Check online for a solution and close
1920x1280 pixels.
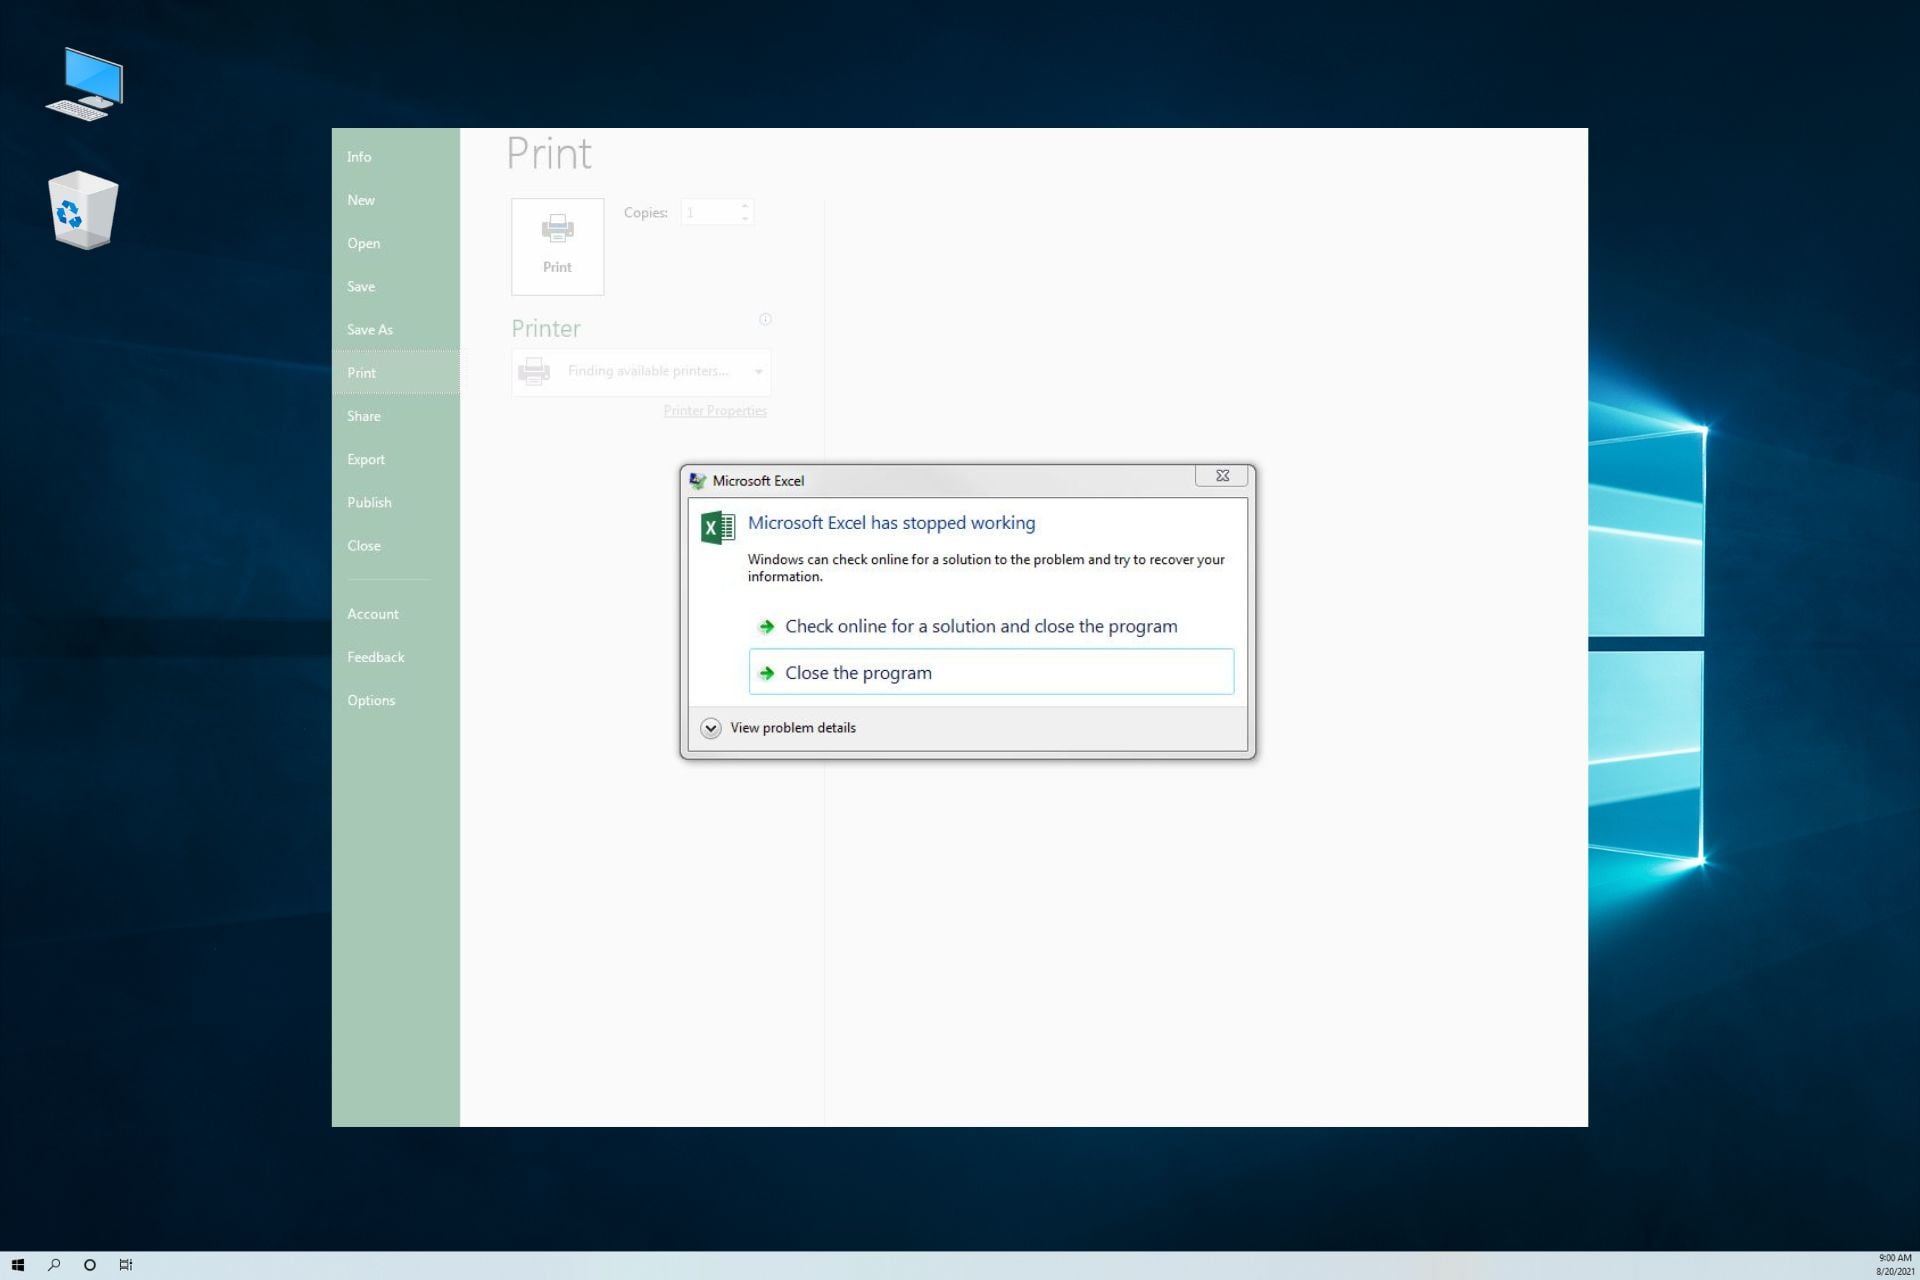(x=980, y=627)
